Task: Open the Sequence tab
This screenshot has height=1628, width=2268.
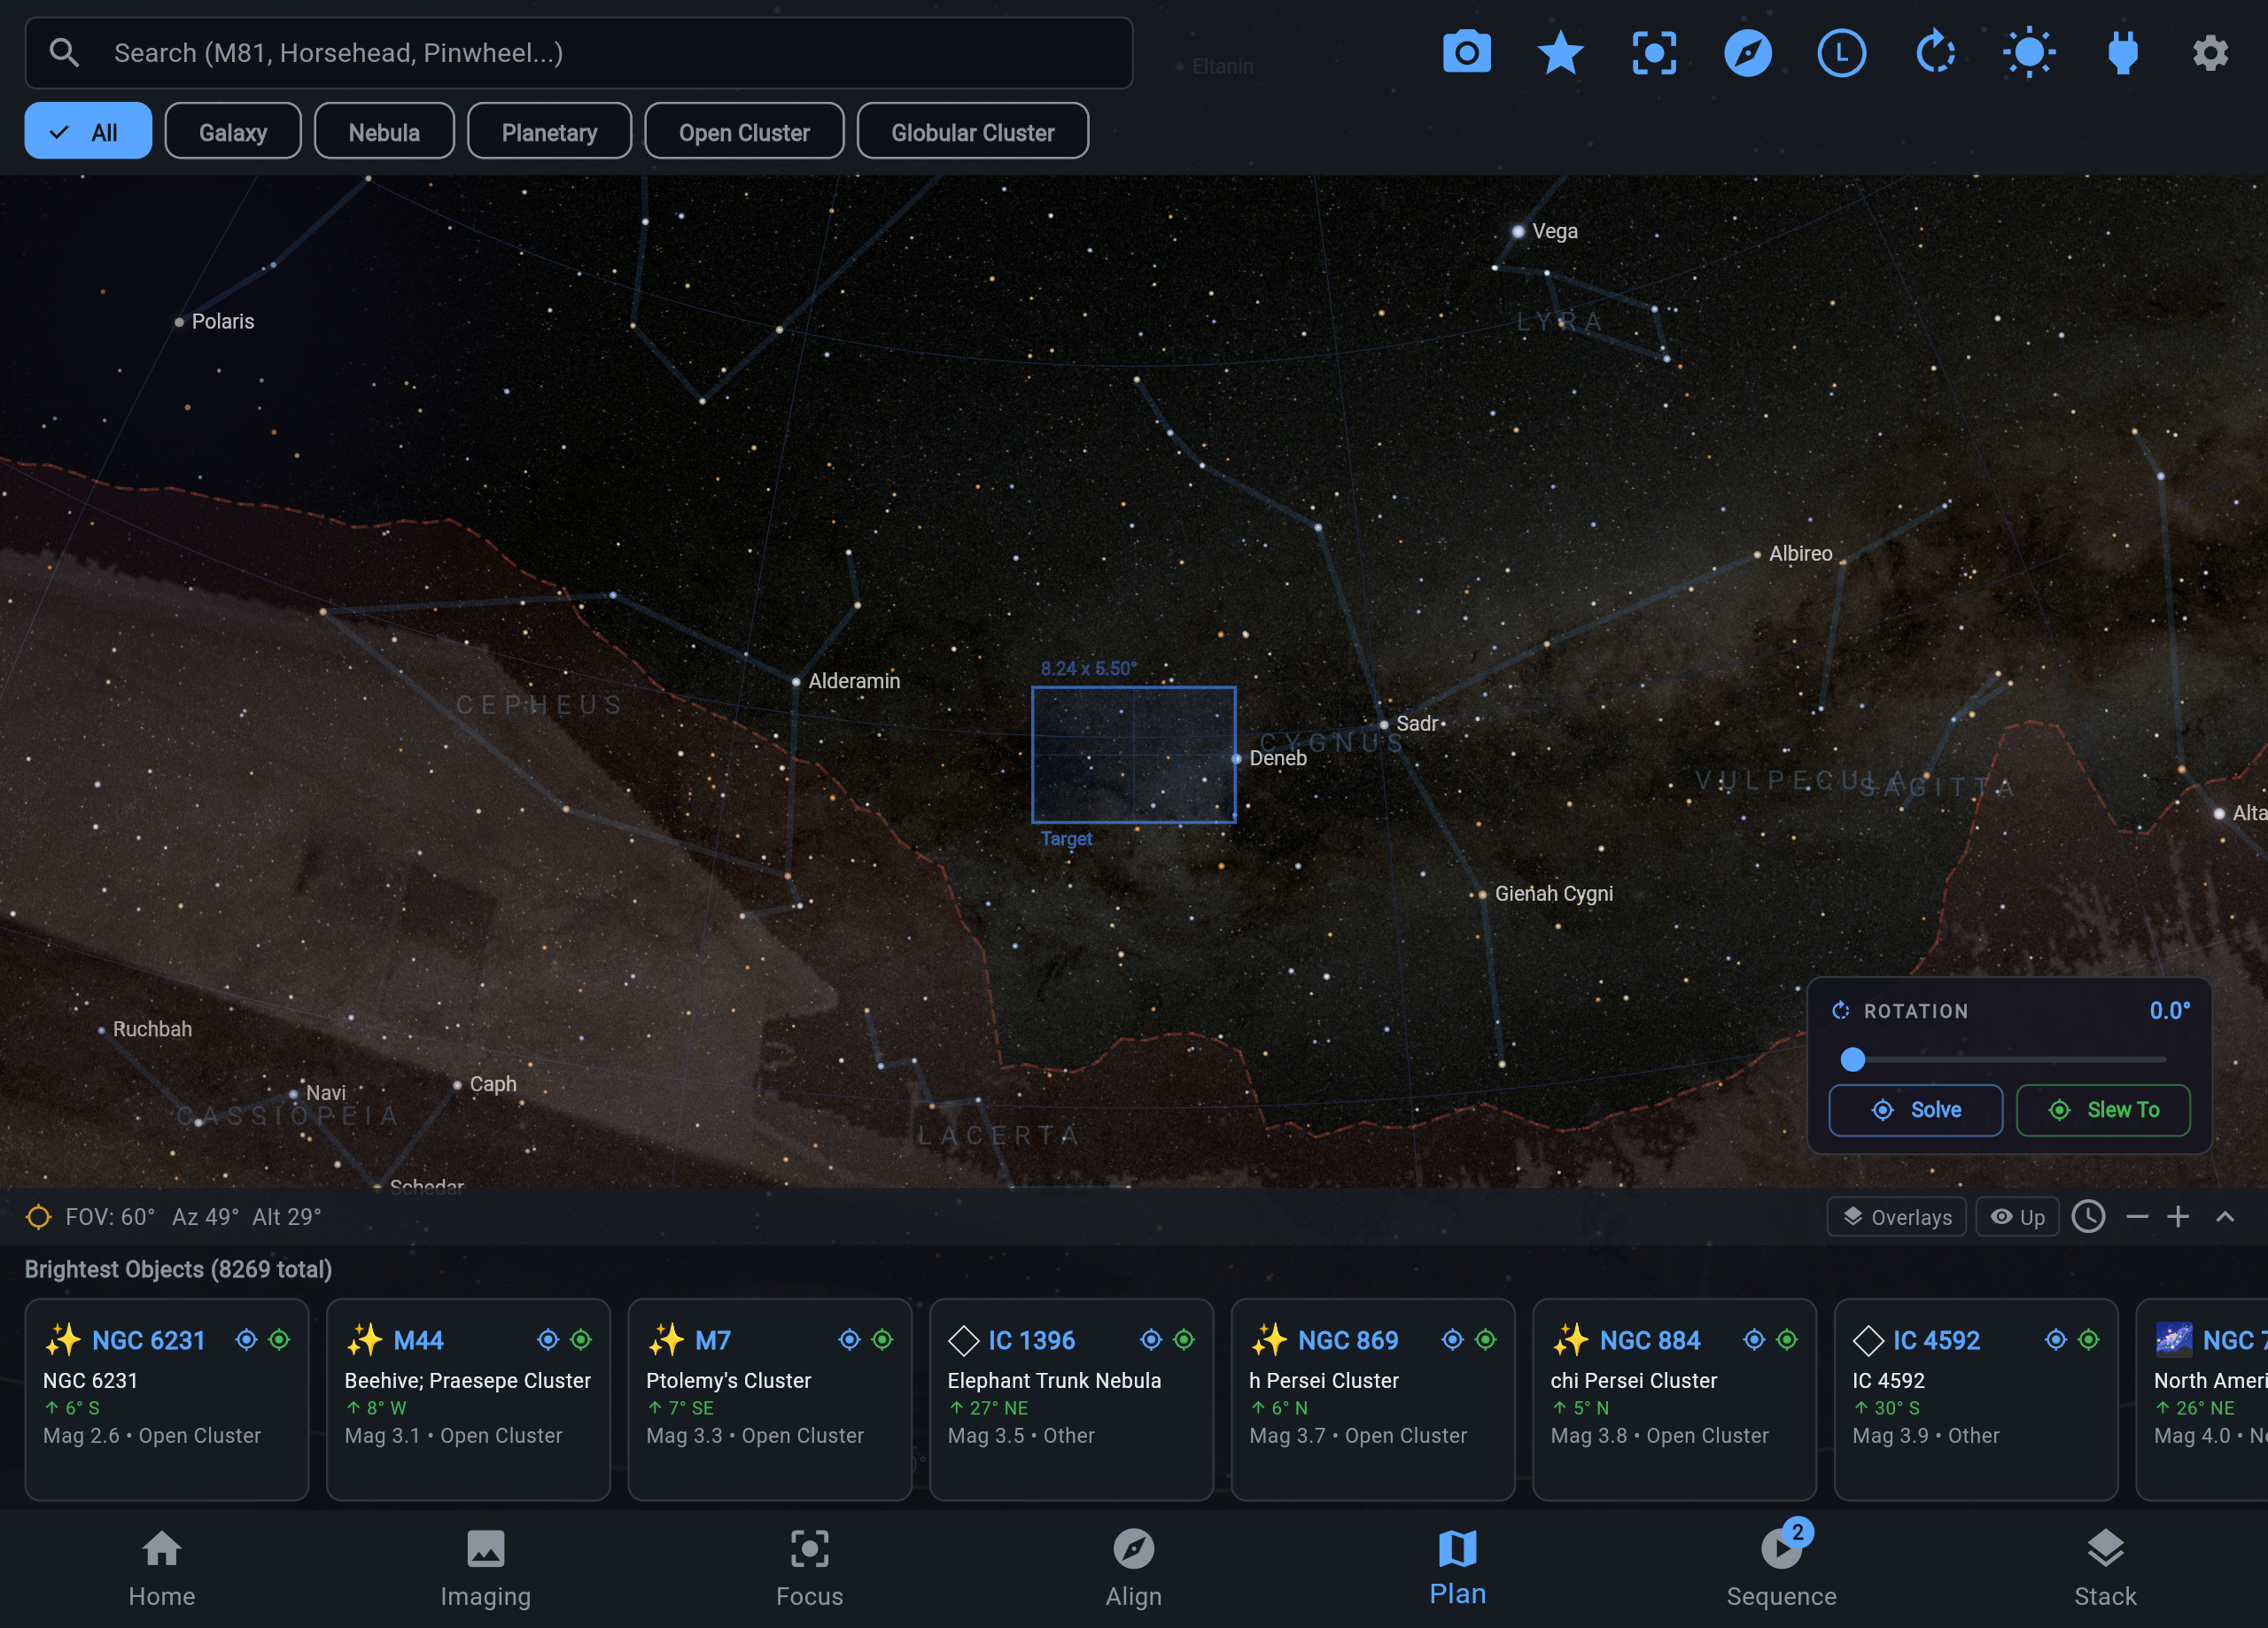Action: [x=1781, y=1568]
